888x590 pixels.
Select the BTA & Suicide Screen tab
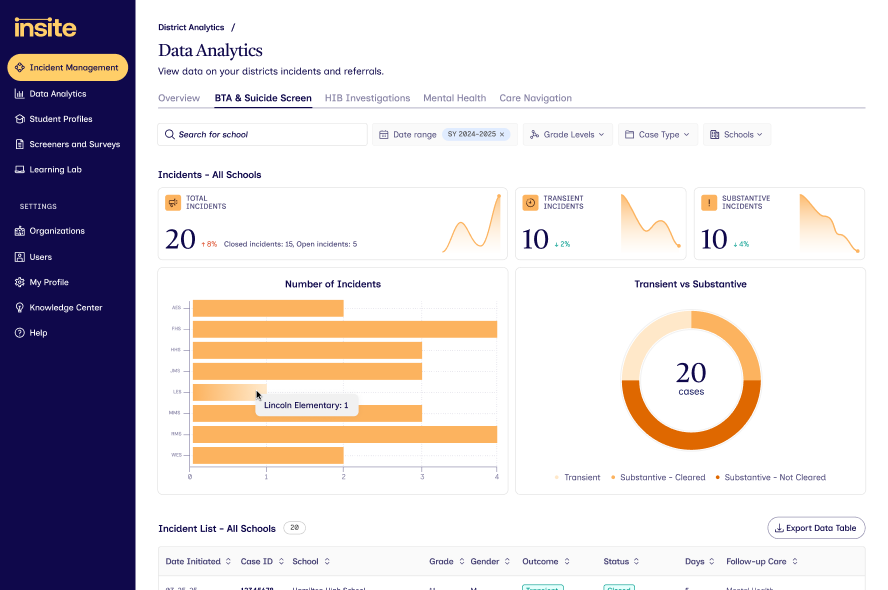point(263,98)
